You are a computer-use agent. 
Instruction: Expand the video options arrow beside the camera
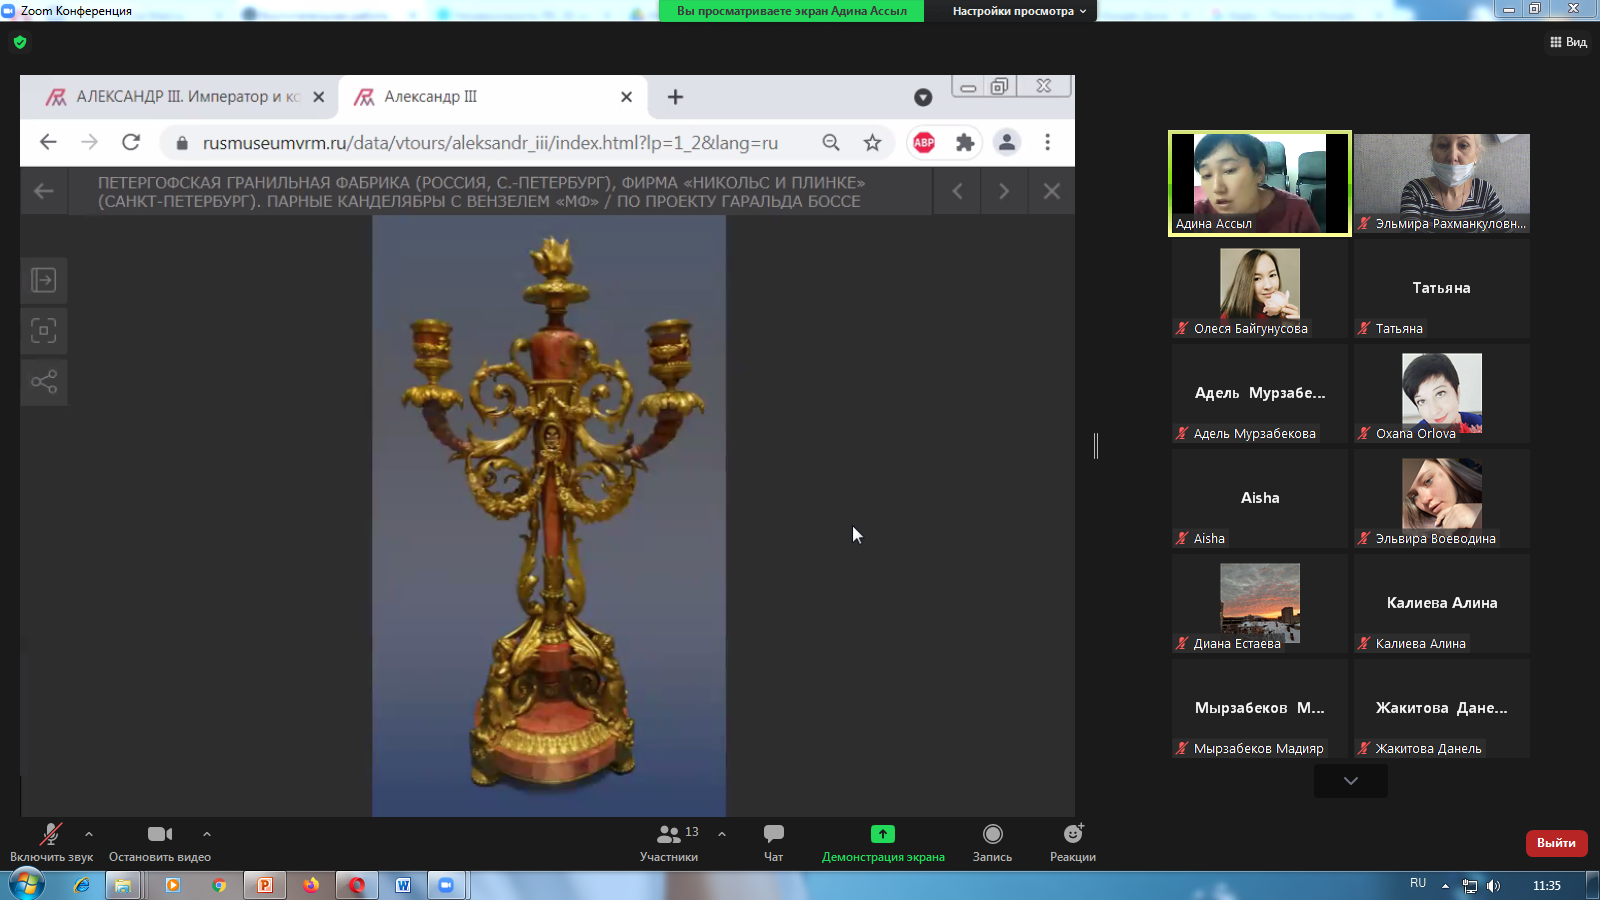pyautogui.click(x=207, y=834)
